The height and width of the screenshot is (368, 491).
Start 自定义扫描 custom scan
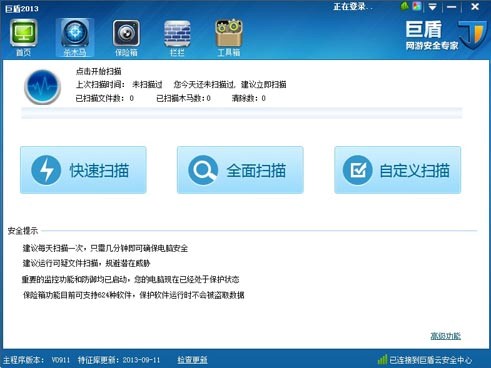tap(398, 170)
